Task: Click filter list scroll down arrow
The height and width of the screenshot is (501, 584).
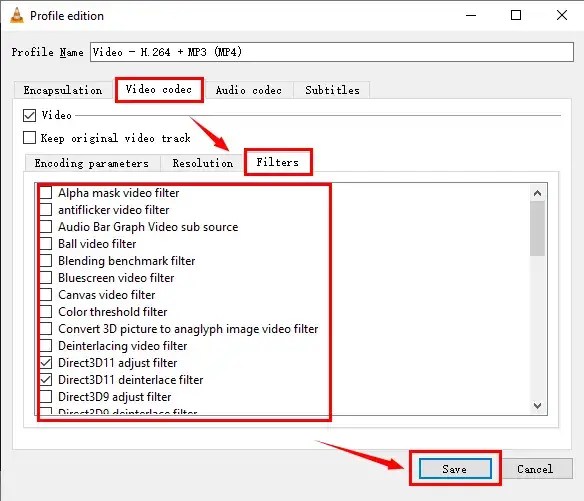Action: pos(537,405)
